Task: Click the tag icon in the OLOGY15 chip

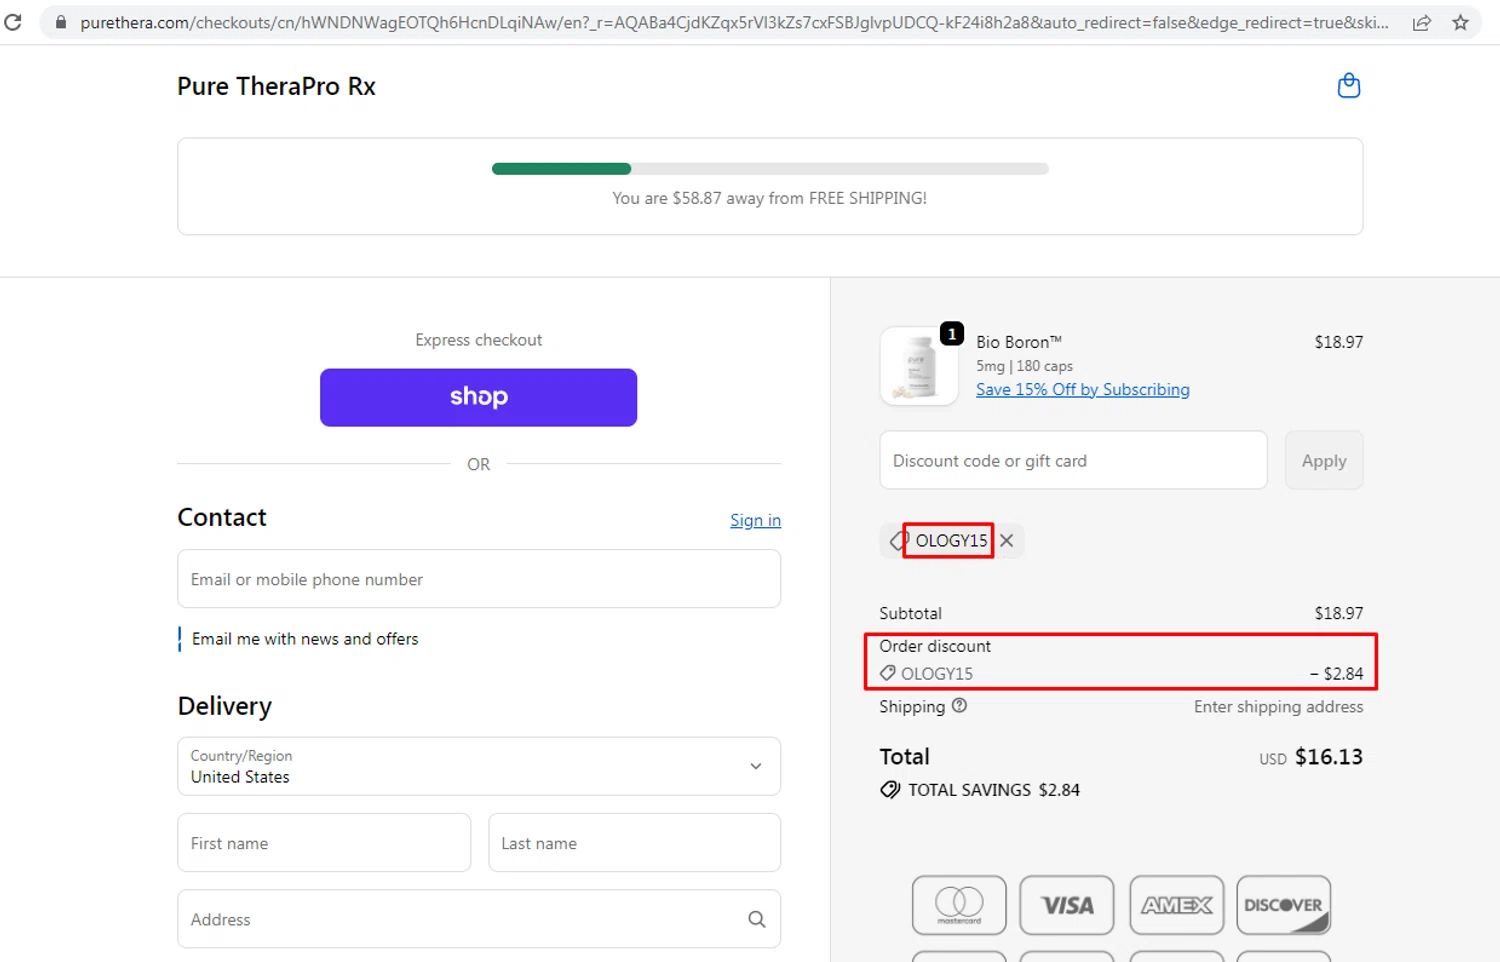Action: (x=897, y=540)
